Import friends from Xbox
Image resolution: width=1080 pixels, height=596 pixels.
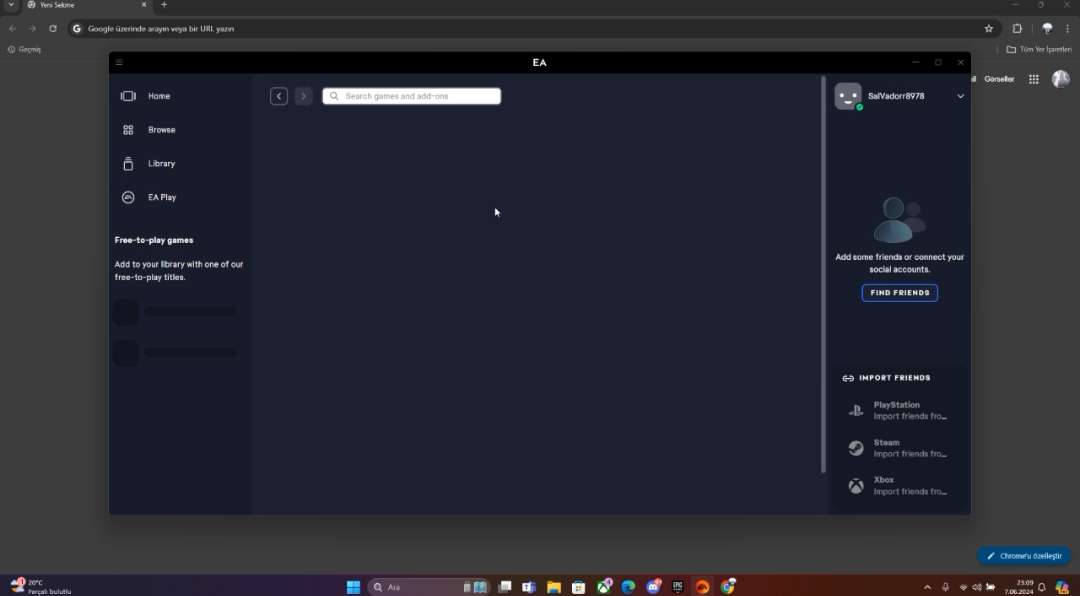(x=899, y=486)
